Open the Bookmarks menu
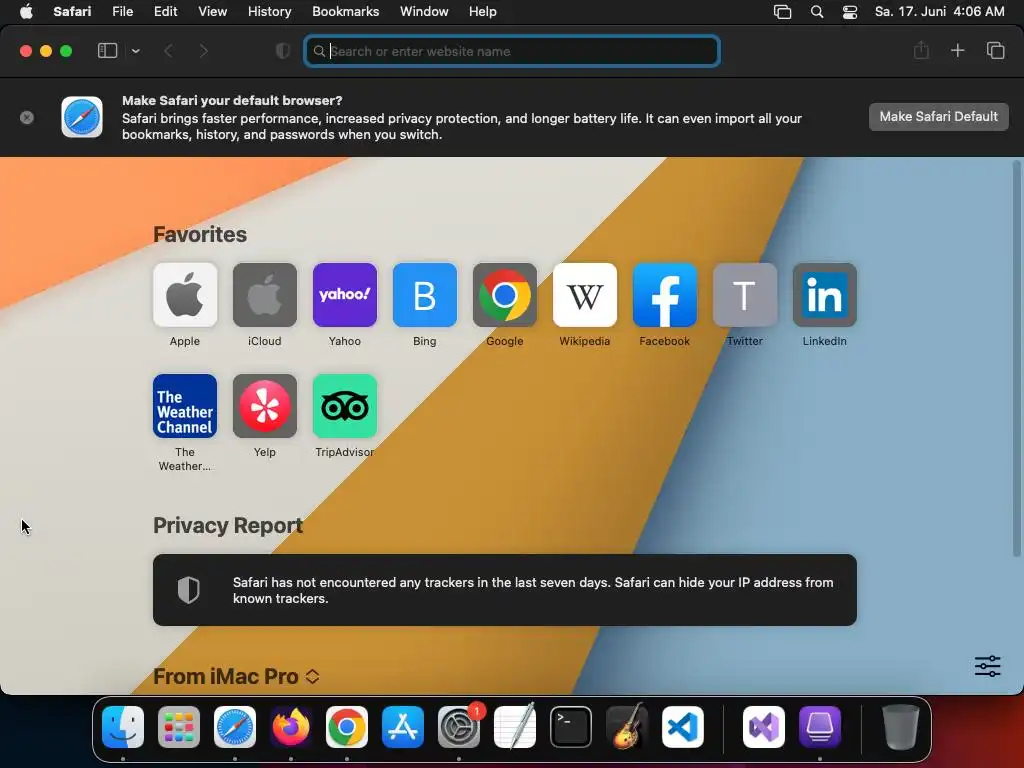 (x=345, y=12)
